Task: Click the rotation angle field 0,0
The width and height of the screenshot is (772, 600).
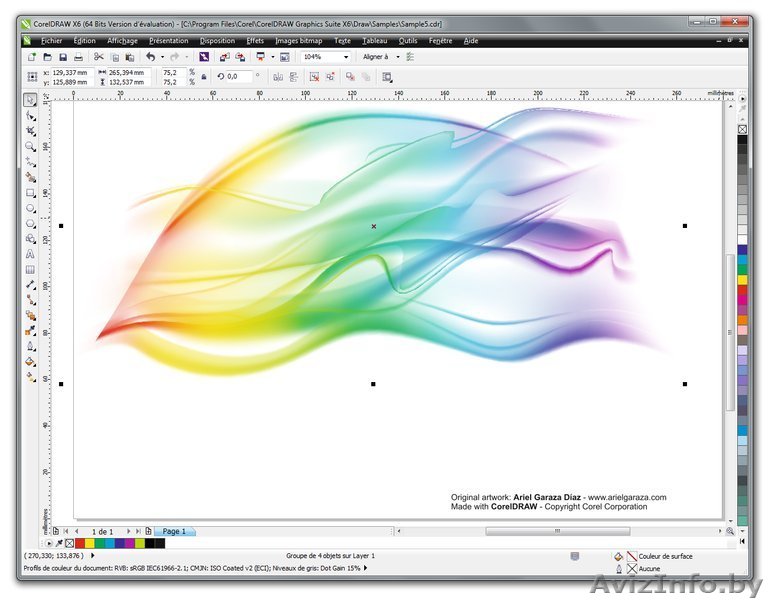Action: coord(239,77)
